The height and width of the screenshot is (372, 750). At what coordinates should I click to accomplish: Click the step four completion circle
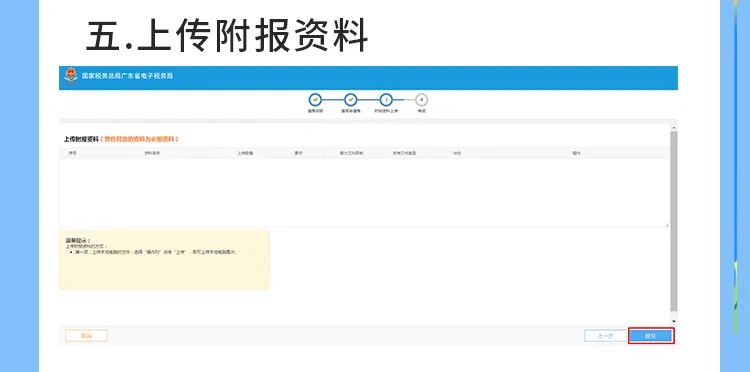pyautogui.click(x=421, y=100)
